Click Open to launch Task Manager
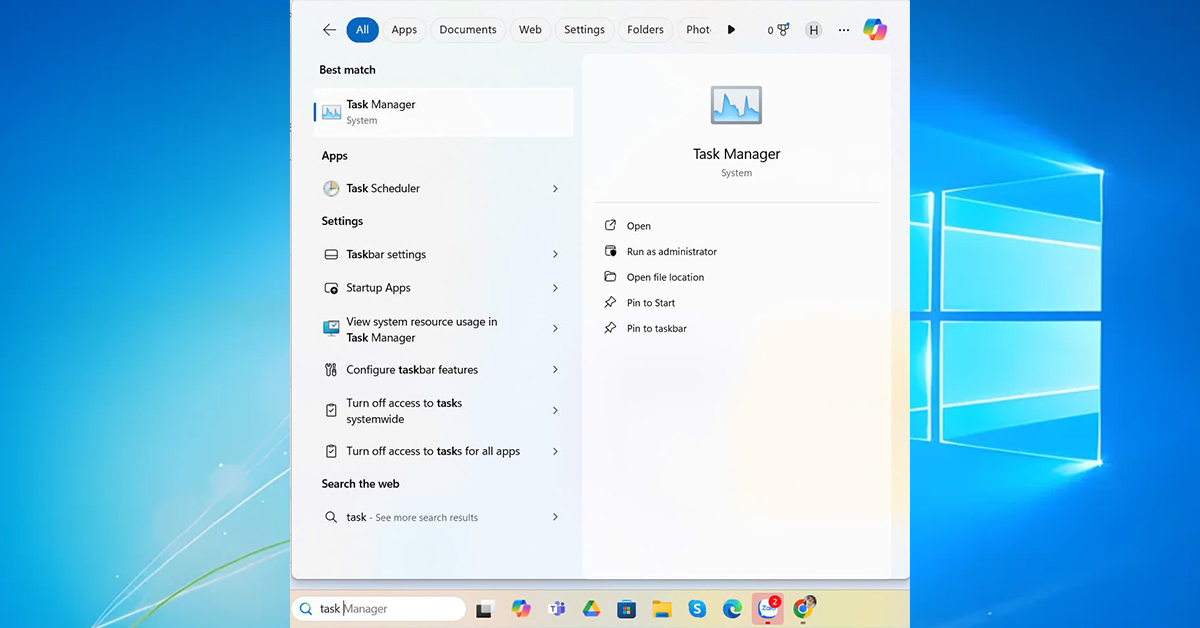 click(637, 225)
